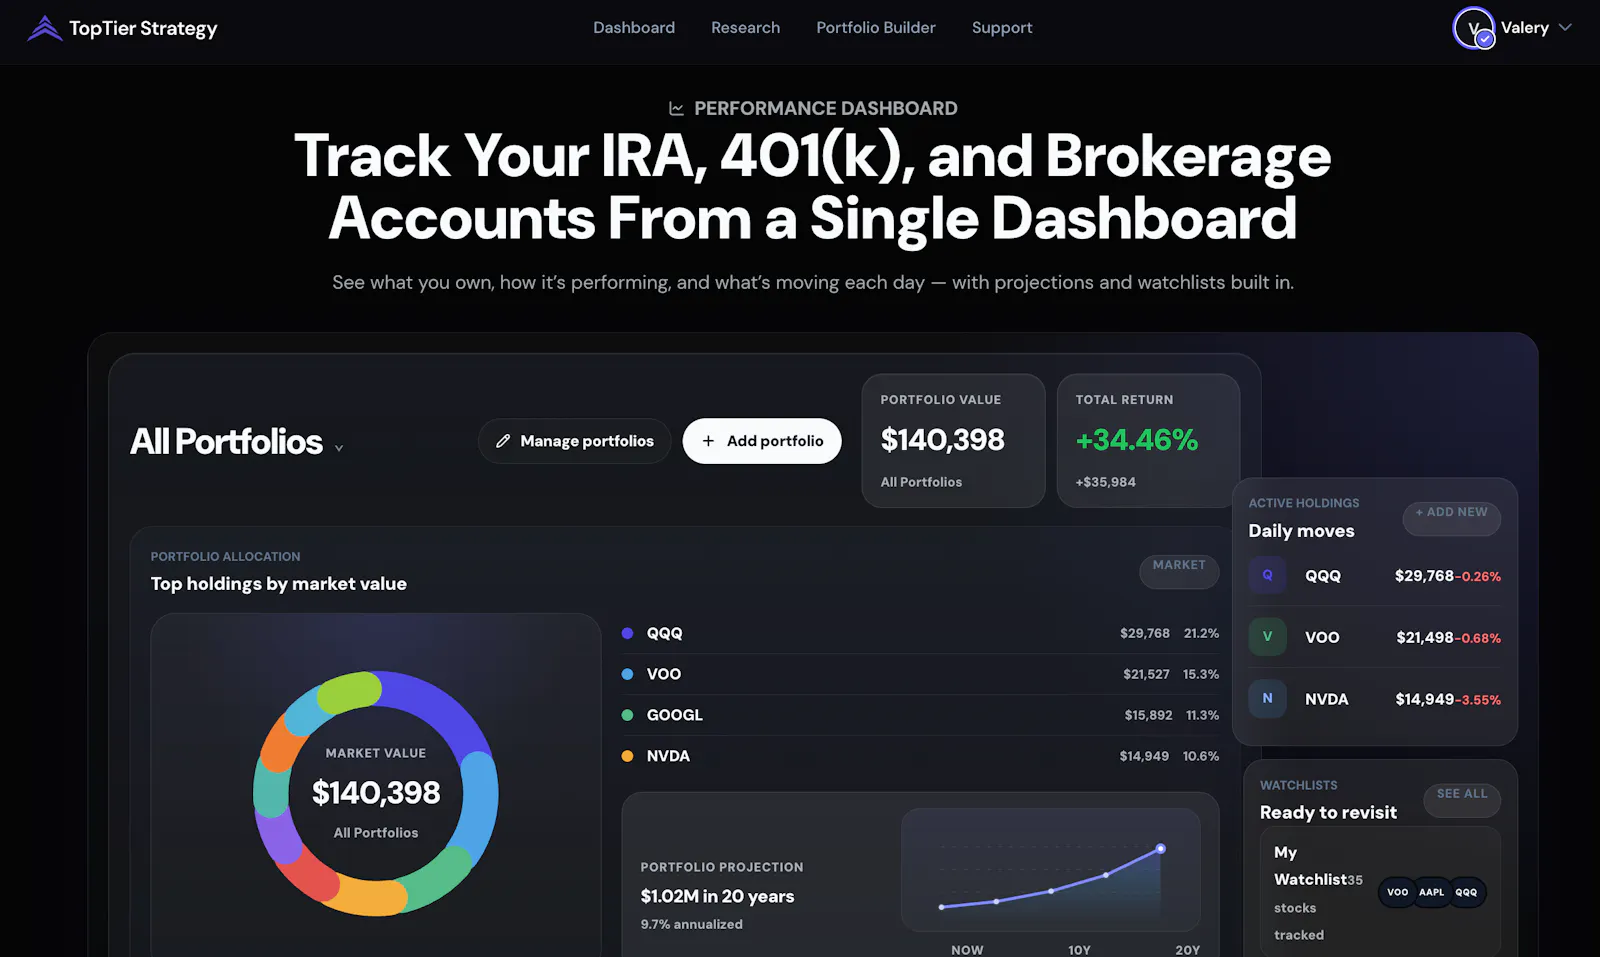Click VOO $21,527 in holdings list
This screenshot has height=957, width=1600.
[1146, 674]
